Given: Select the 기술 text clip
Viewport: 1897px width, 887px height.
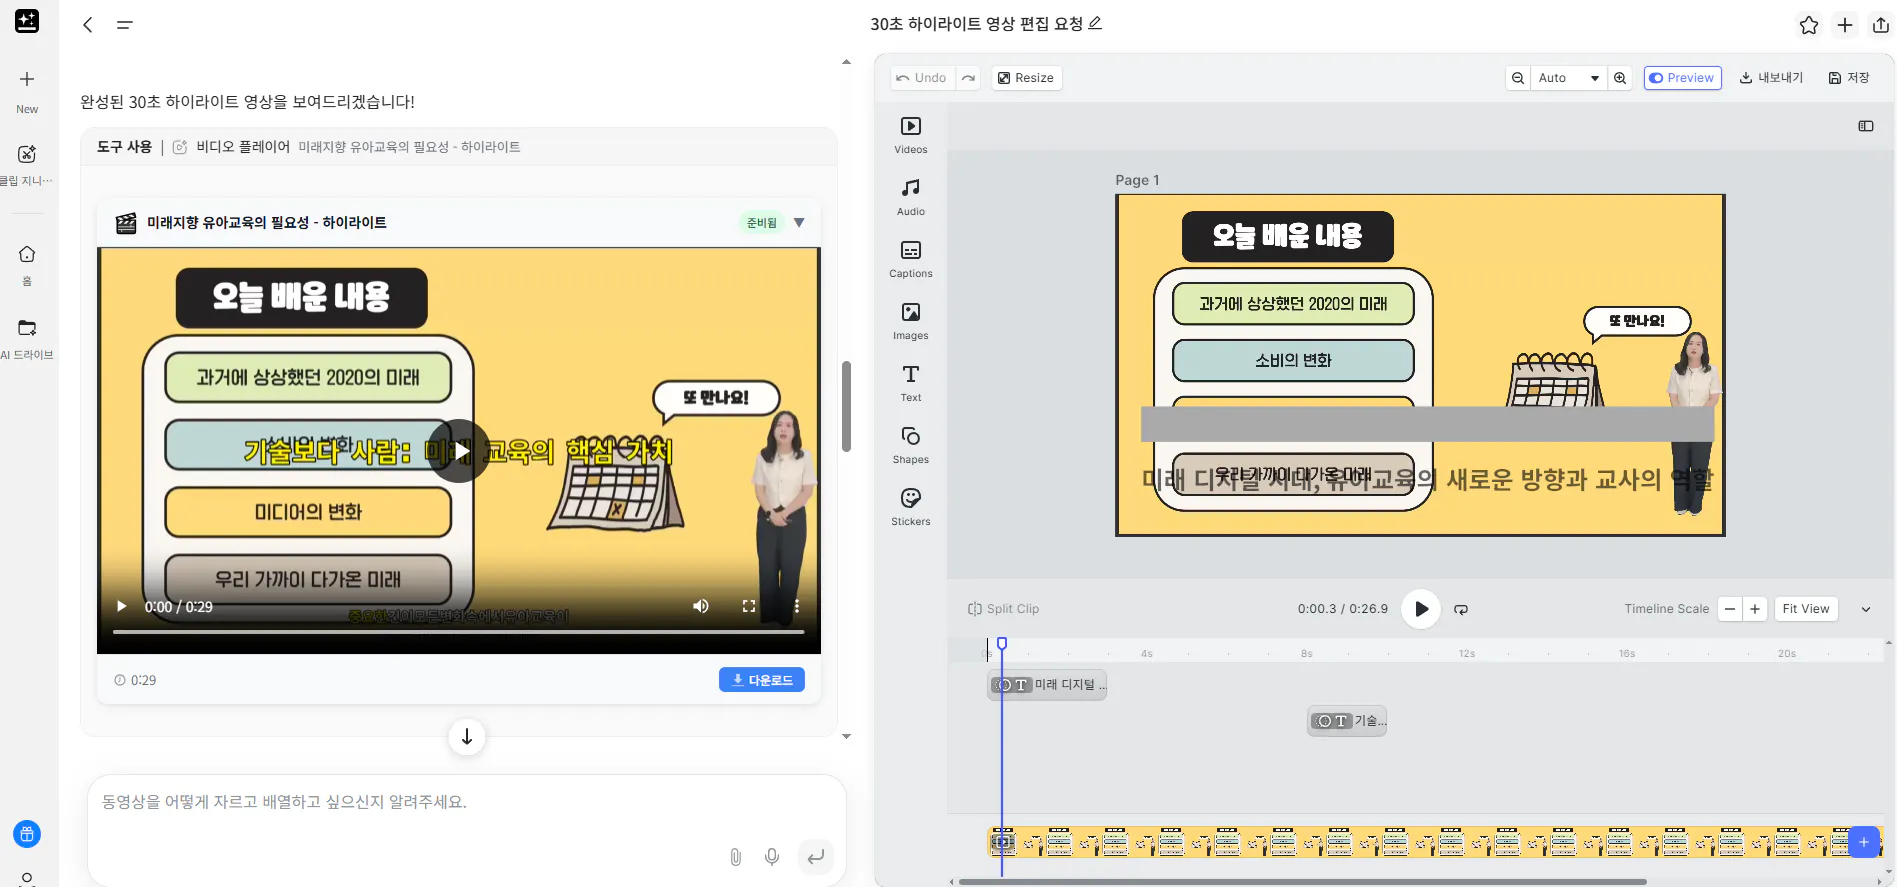Looking at the screenshot, I should pos(1347,721).
